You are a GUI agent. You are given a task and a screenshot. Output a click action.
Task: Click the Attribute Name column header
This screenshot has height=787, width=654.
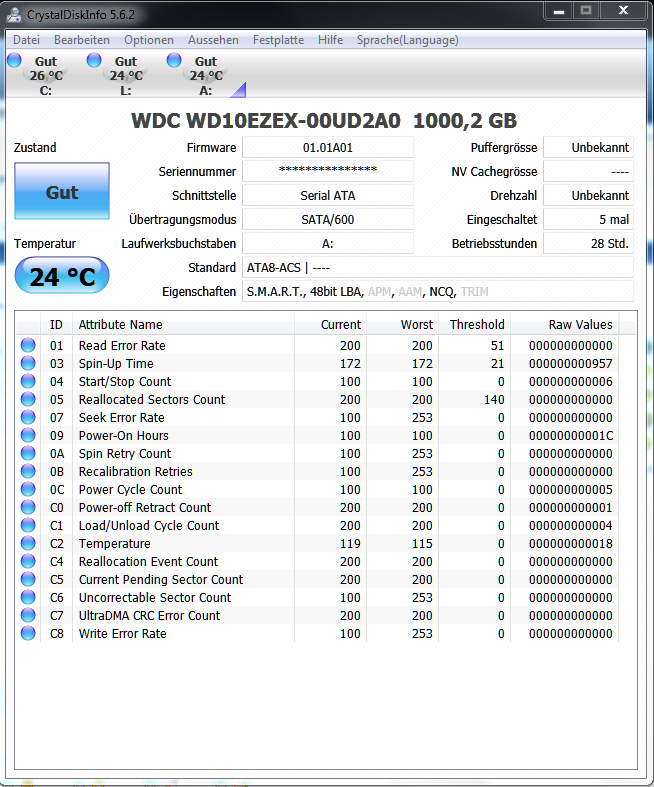(x=183, y=325)
